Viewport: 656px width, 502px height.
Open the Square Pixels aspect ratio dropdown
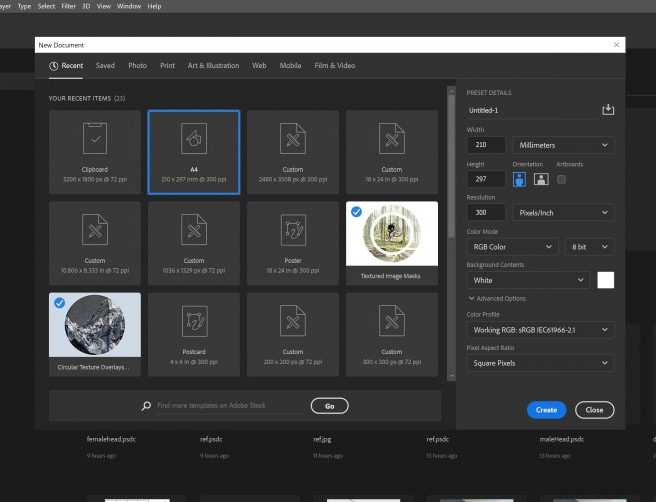pos(541,363)
